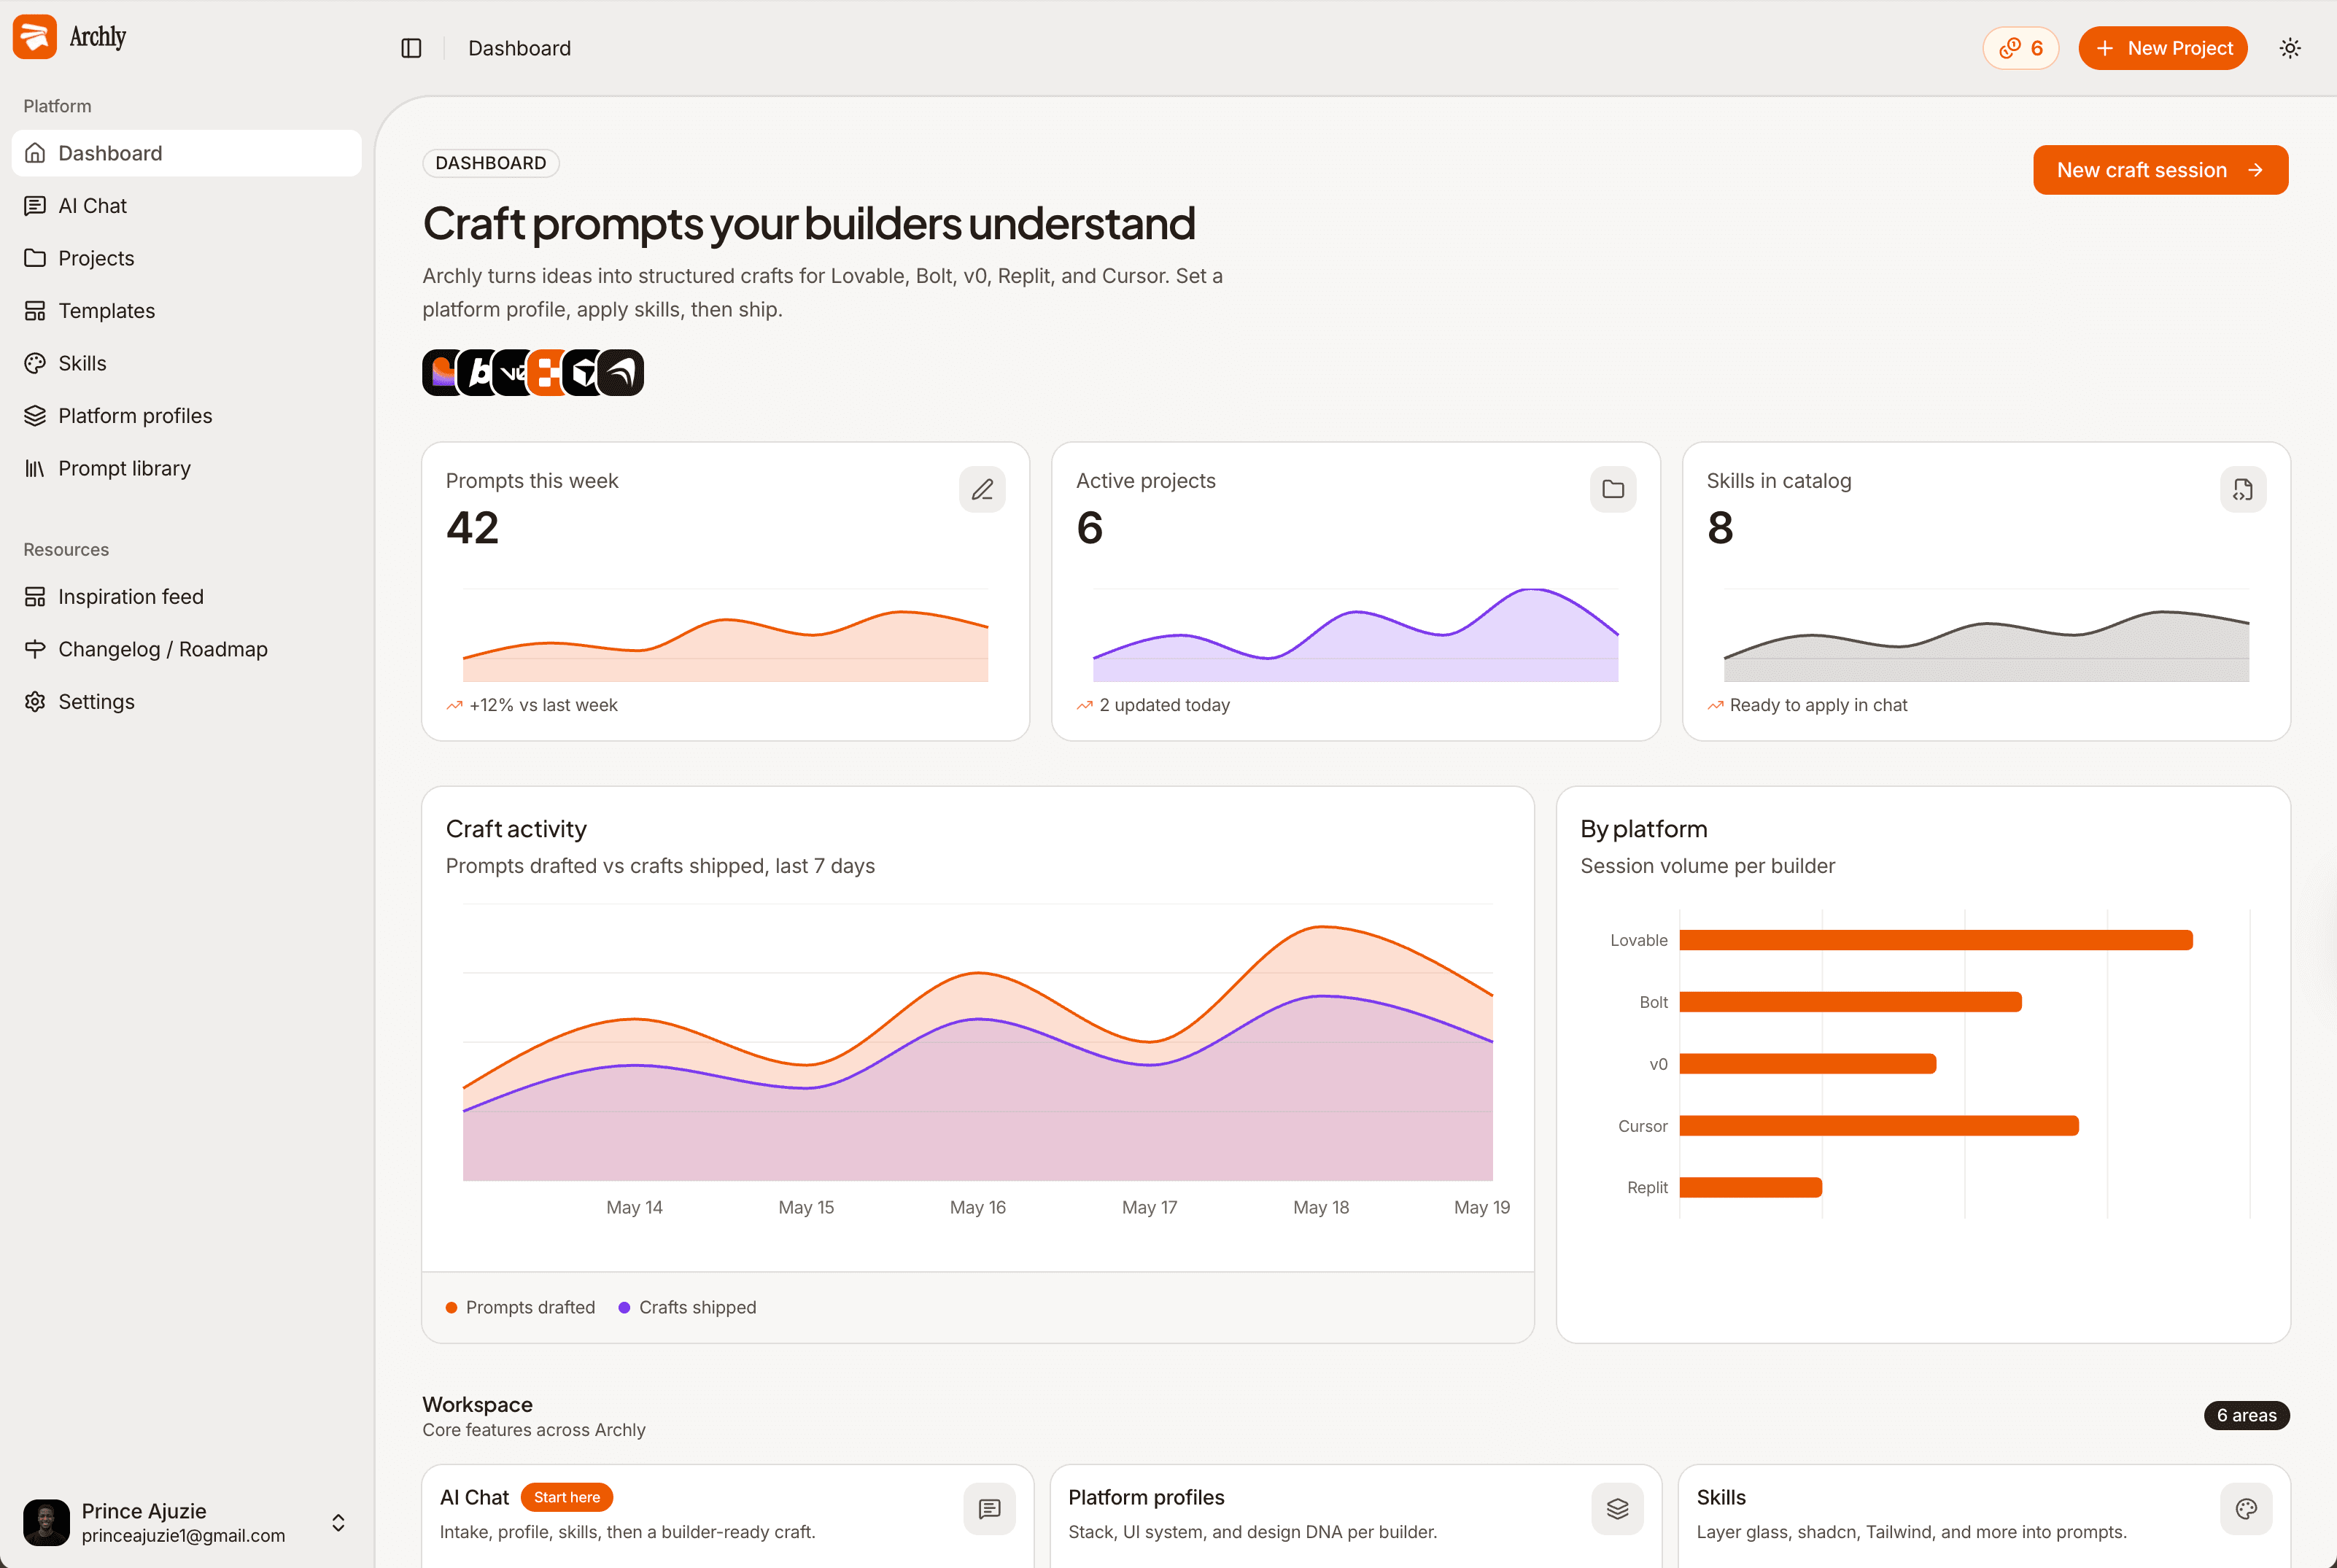Click the Skills palette icon in sidebar
Screen dimensions: 2337x1568
coord(35,363)
